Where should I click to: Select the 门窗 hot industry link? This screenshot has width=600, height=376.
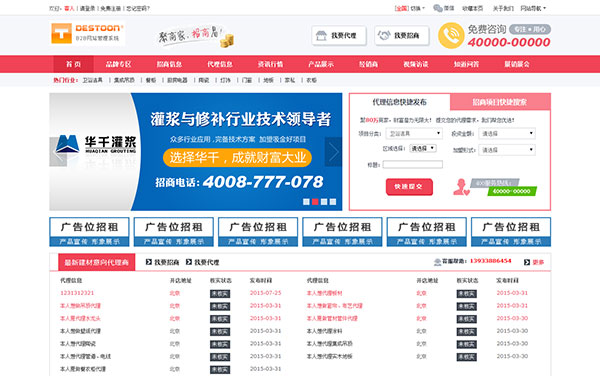tap(247, 80)
